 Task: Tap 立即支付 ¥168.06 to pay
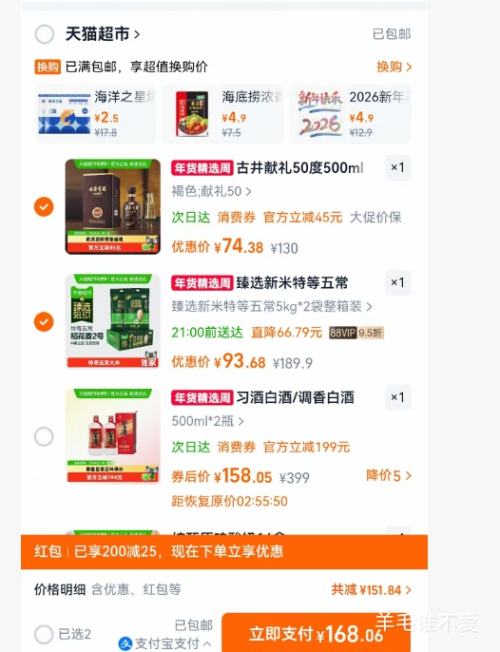pyautogui.click(x=316, y=634)
